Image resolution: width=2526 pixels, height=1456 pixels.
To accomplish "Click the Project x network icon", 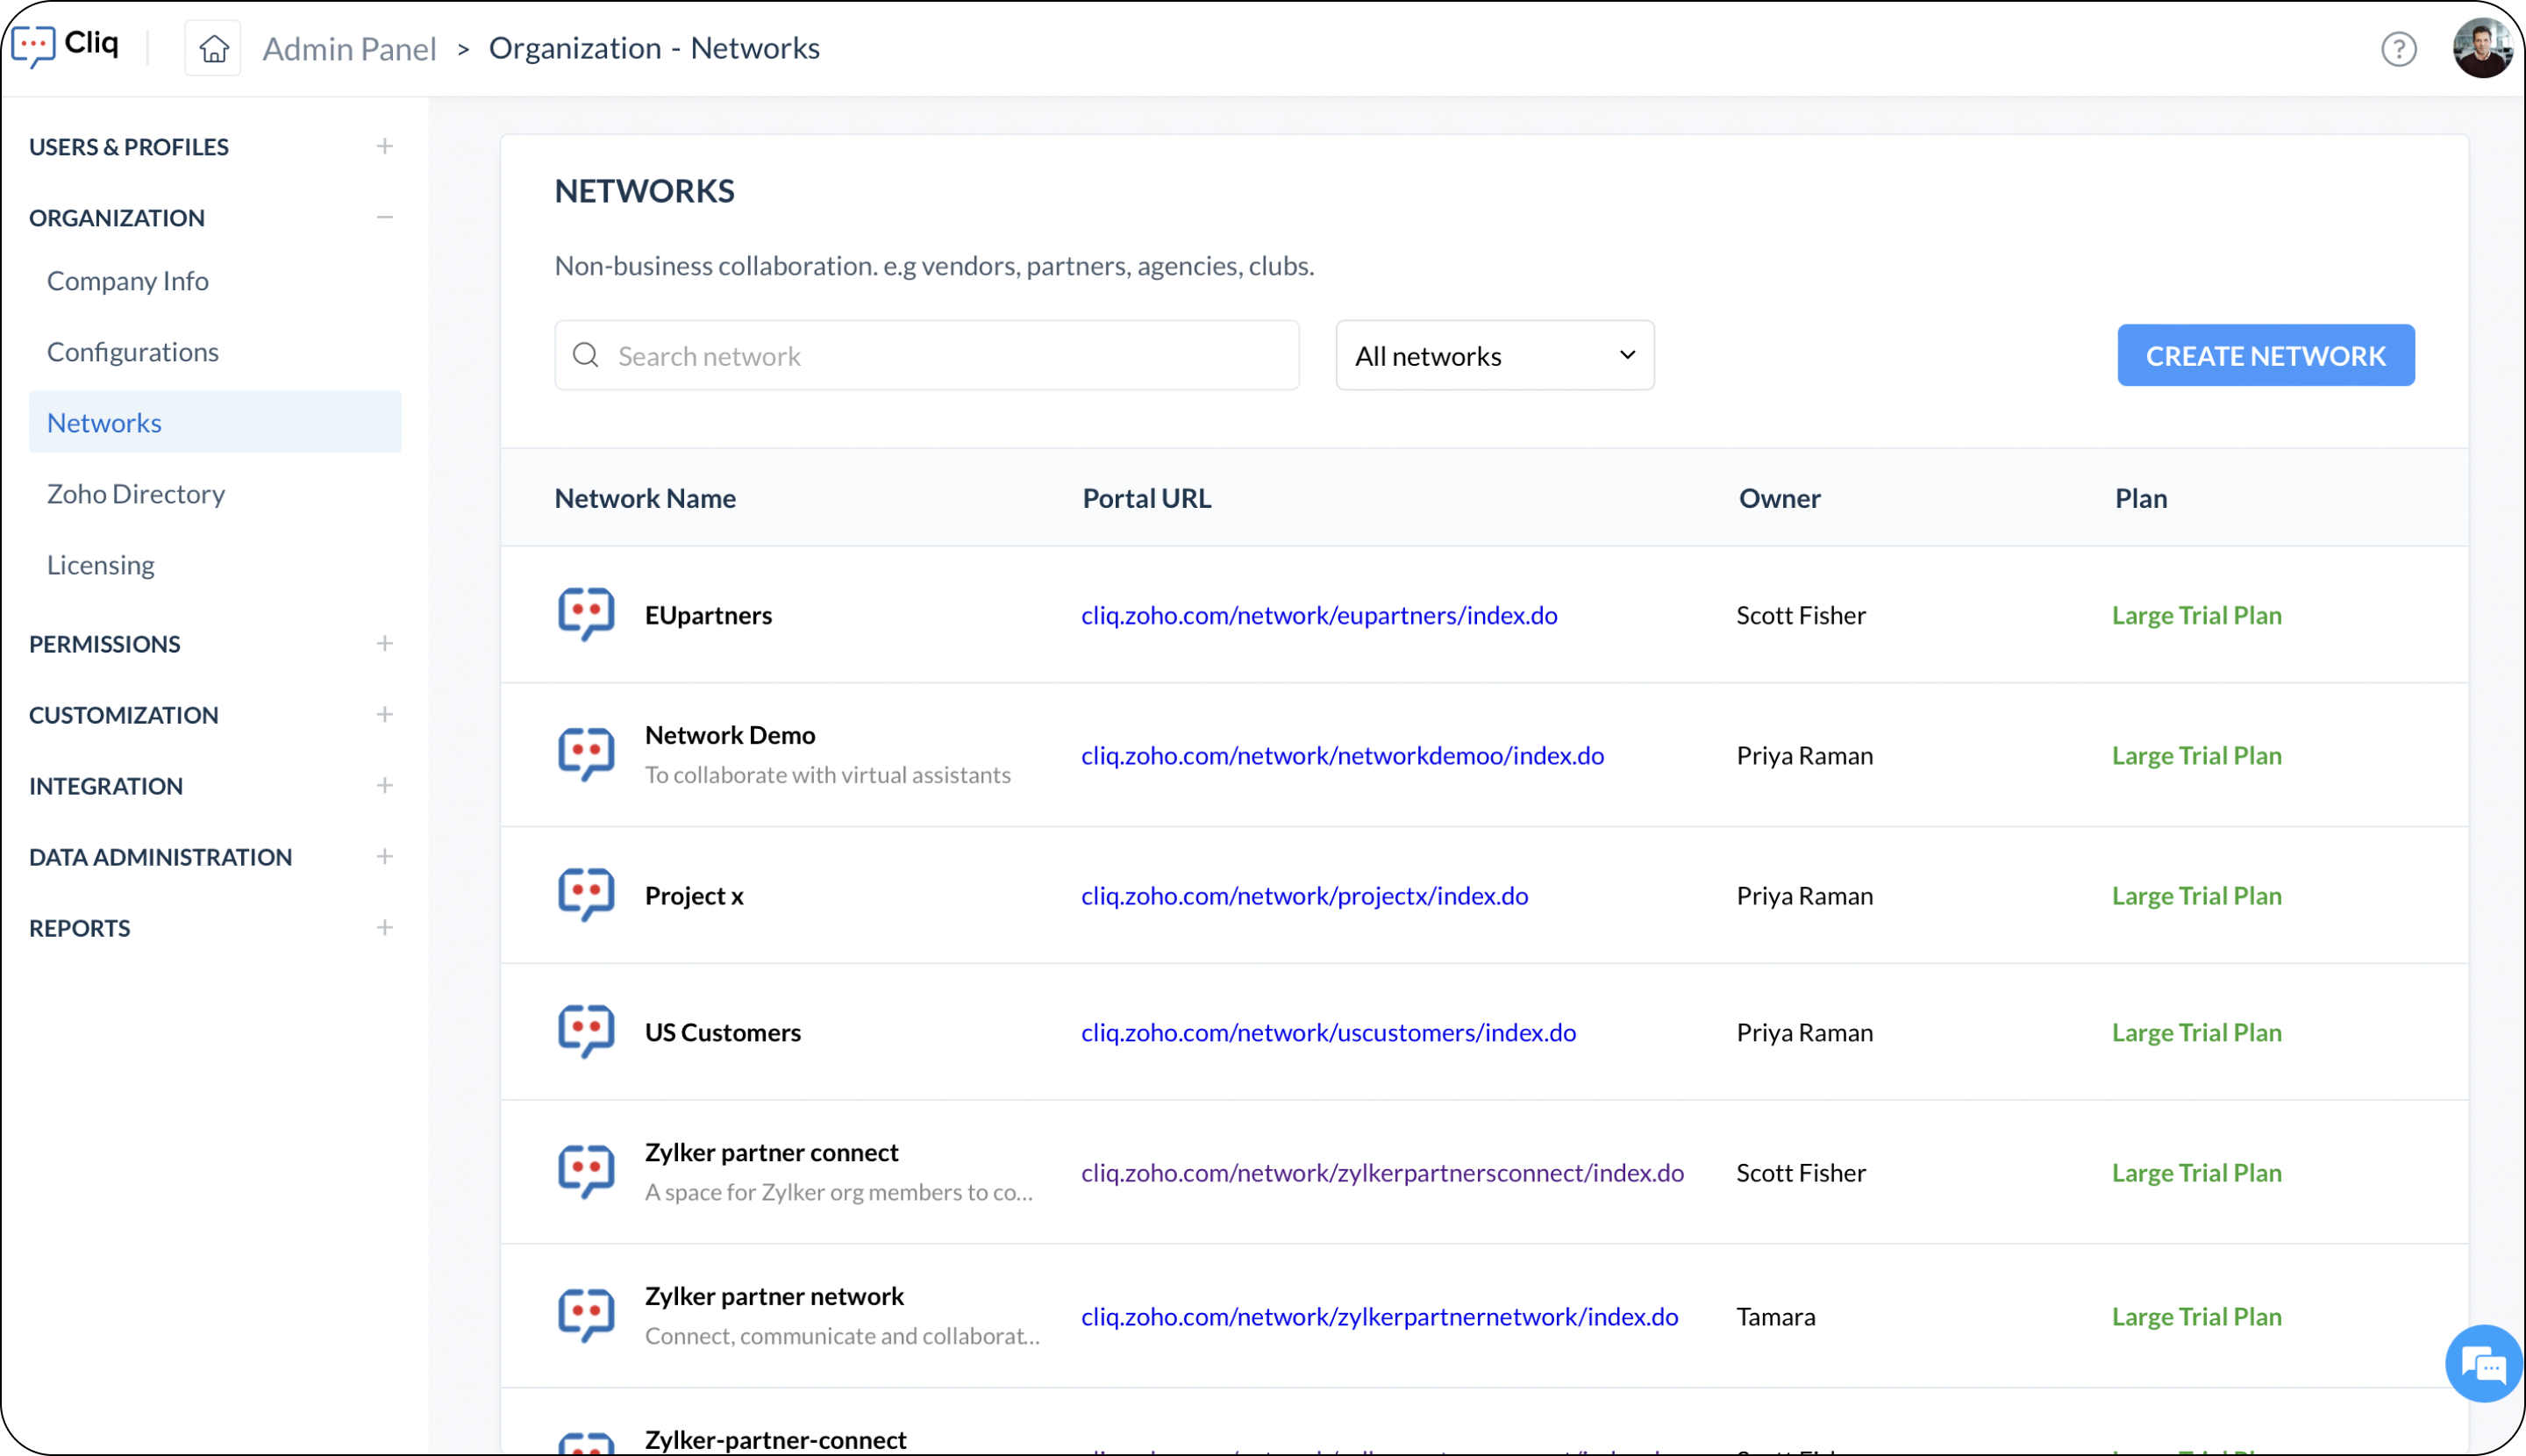I will coord(586,894).
